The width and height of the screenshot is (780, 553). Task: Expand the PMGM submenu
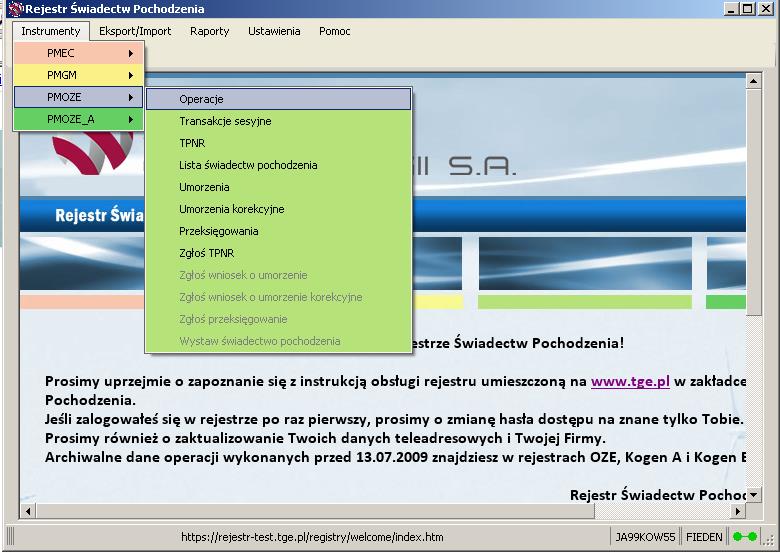click(x=79, y=75)
